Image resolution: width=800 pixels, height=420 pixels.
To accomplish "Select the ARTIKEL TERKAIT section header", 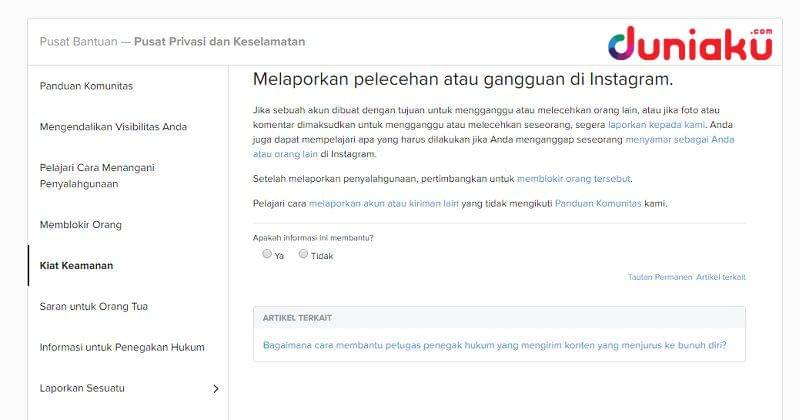I will [297, 317].
